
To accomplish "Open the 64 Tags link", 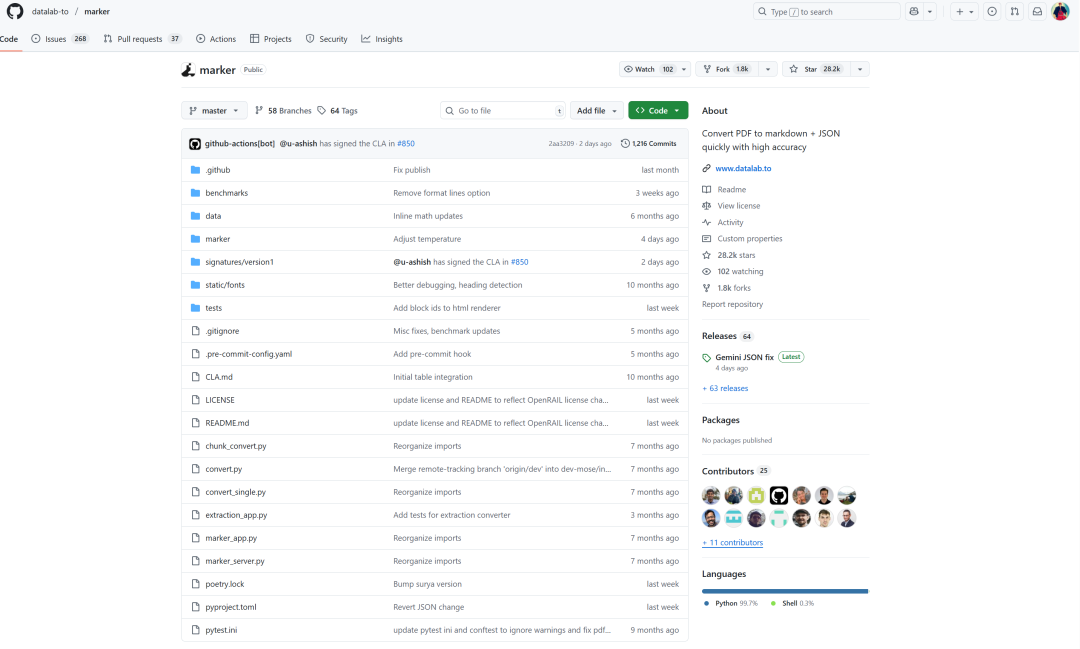I will coord(338,110).
